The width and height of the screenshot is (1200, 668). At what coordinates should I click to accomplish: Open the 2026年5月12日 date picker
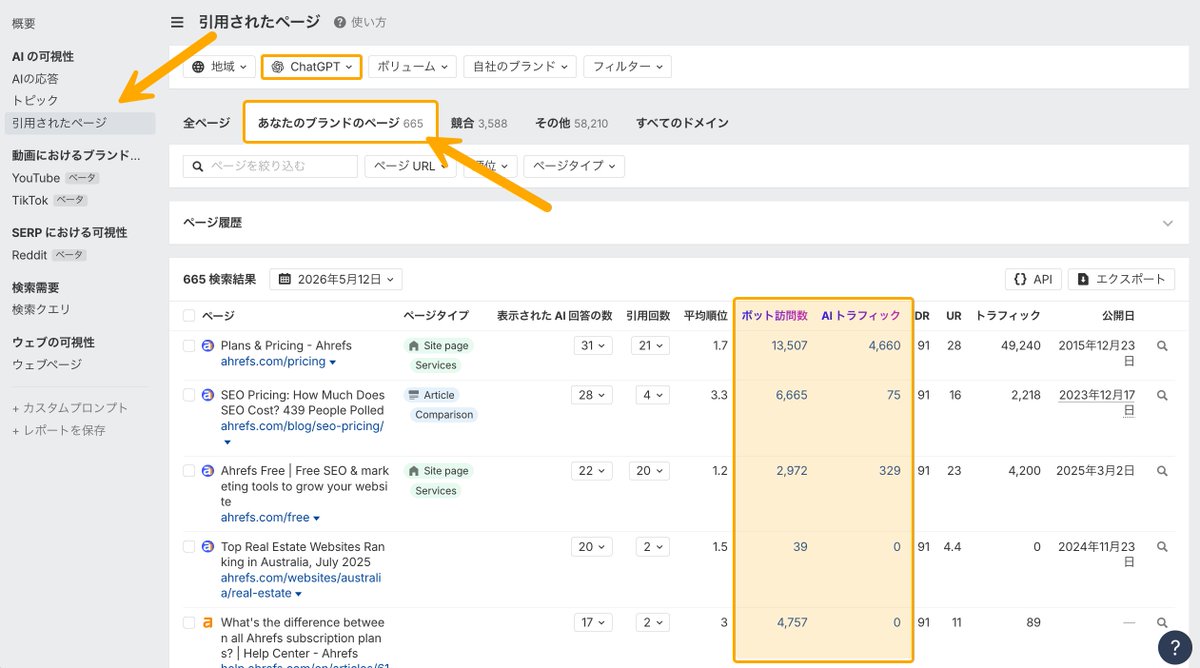point(336,280)
